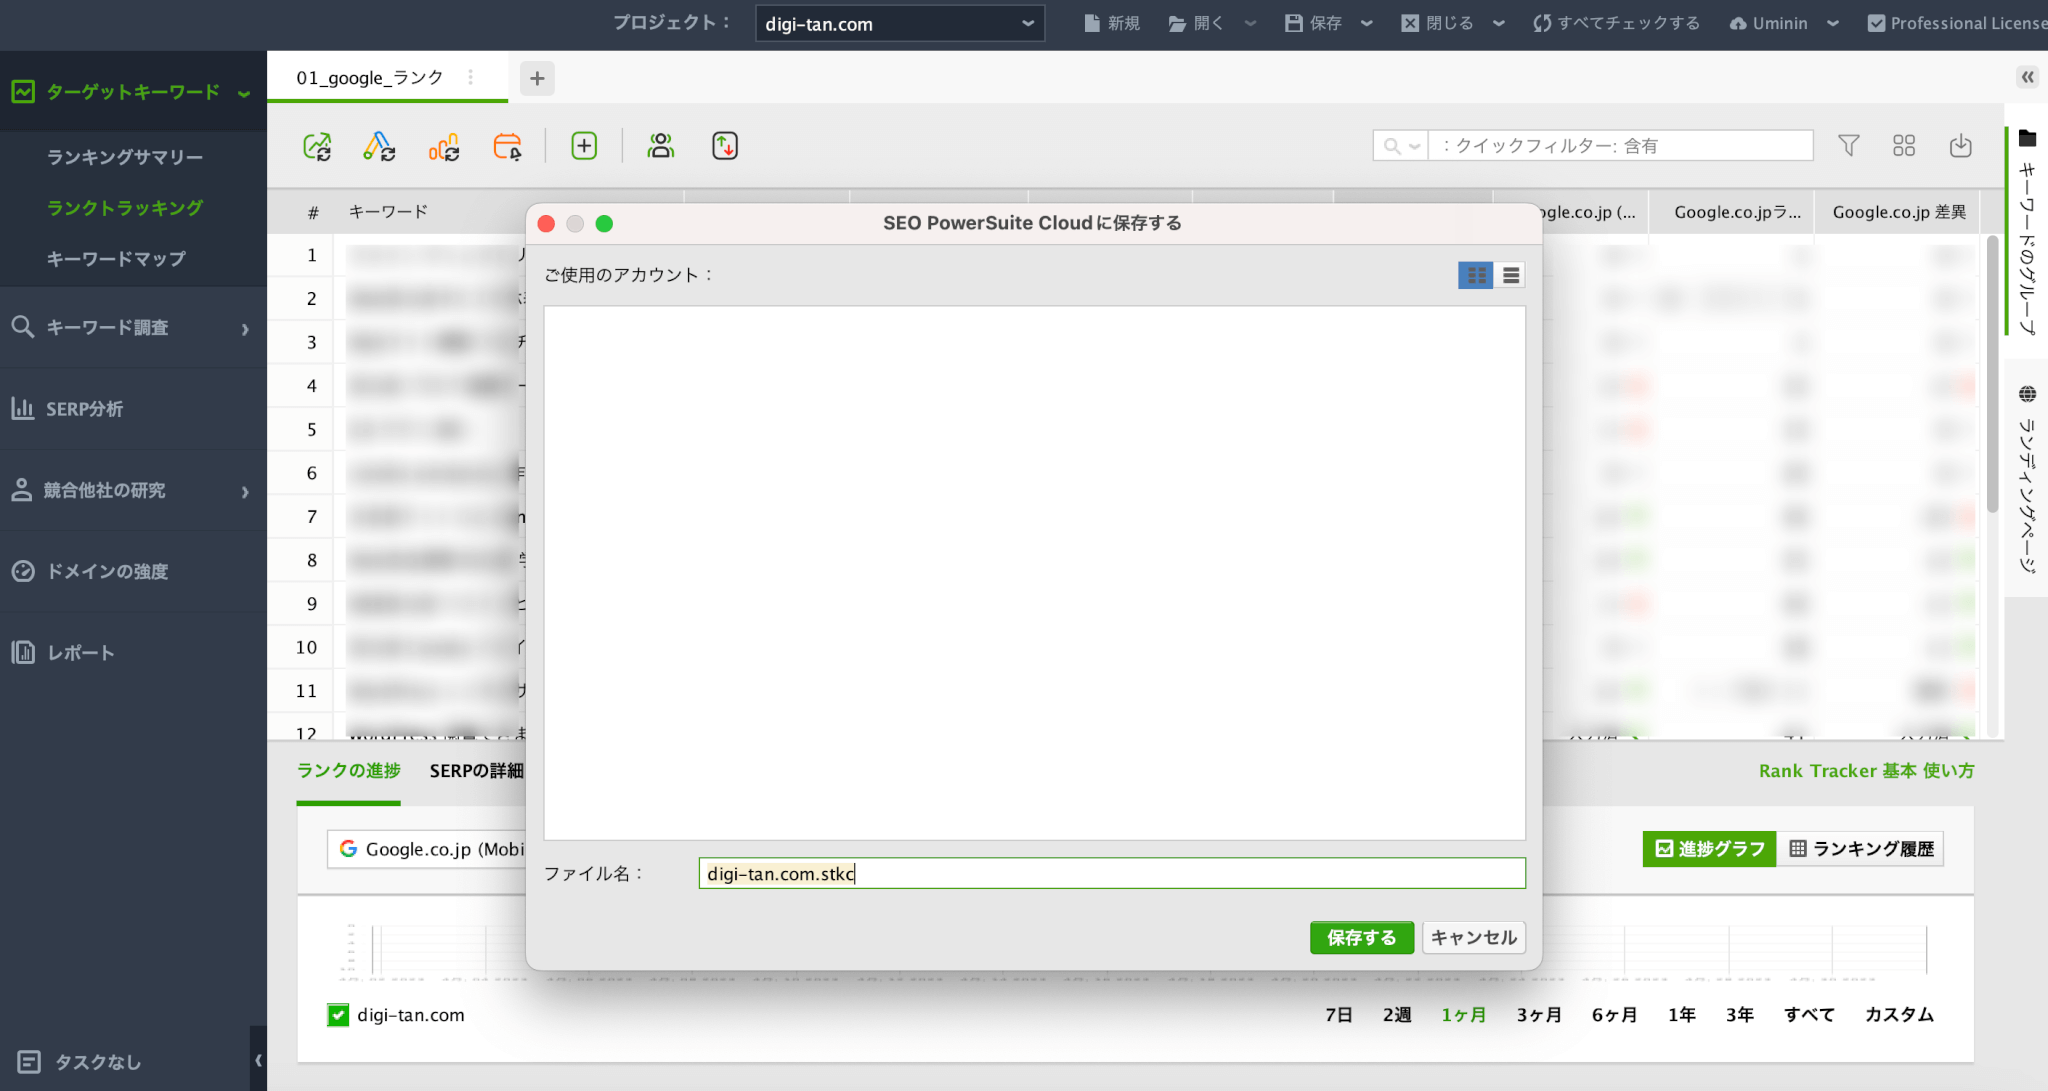The image size is (2048, 1091).
Task: Expand 保存 dropdown arrow
Action: (x=1367, y=23)
